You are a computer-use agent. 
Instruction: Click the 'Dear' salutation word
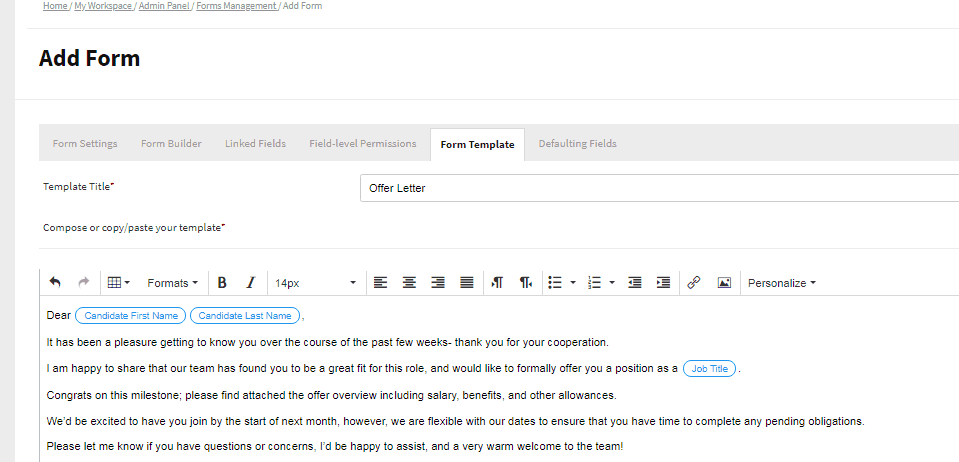[59, 316]
